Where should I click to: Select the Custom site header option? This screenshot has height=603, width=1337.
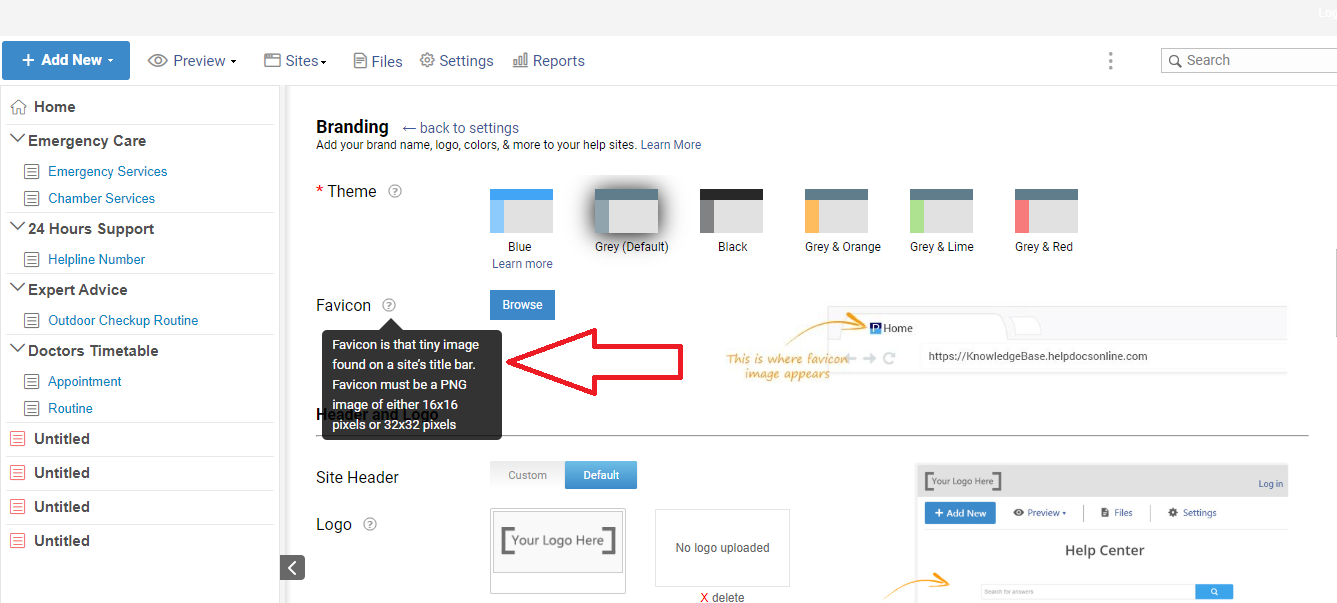pos(527,475)
